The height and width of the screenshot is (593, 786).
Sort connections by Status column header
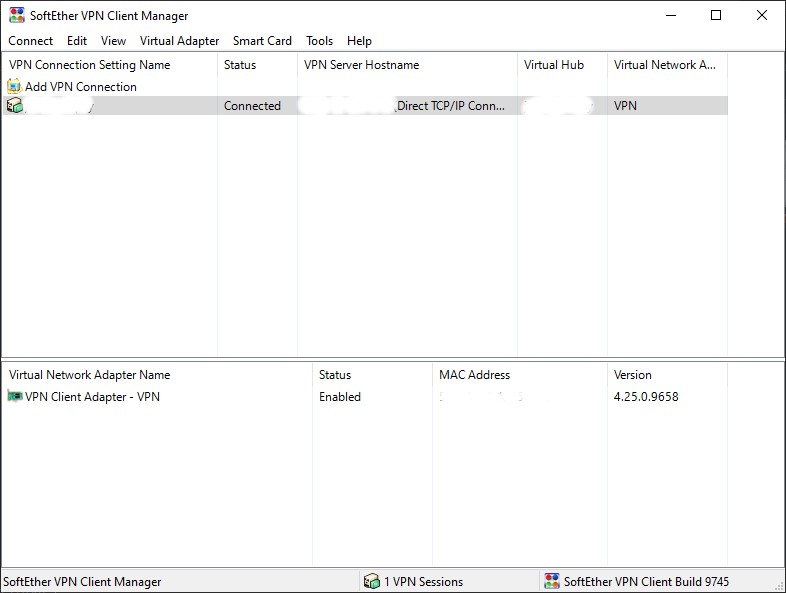[x=258, y=65]
